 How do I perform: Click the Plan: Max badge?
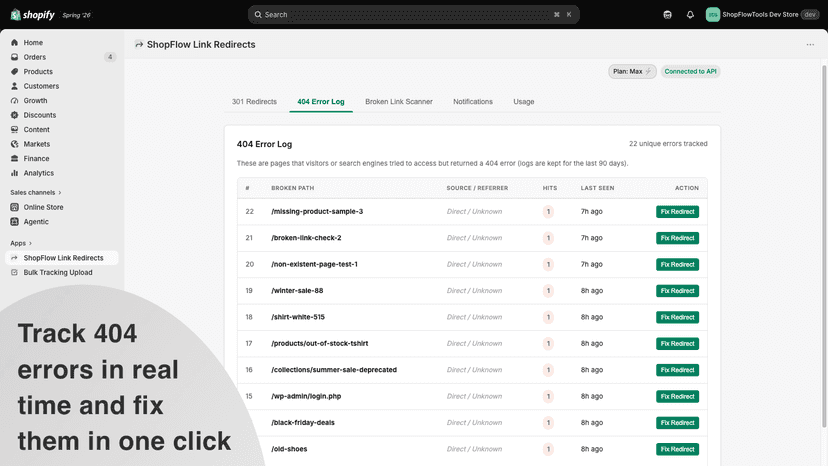pyautogui.click(x=632, y=71)
